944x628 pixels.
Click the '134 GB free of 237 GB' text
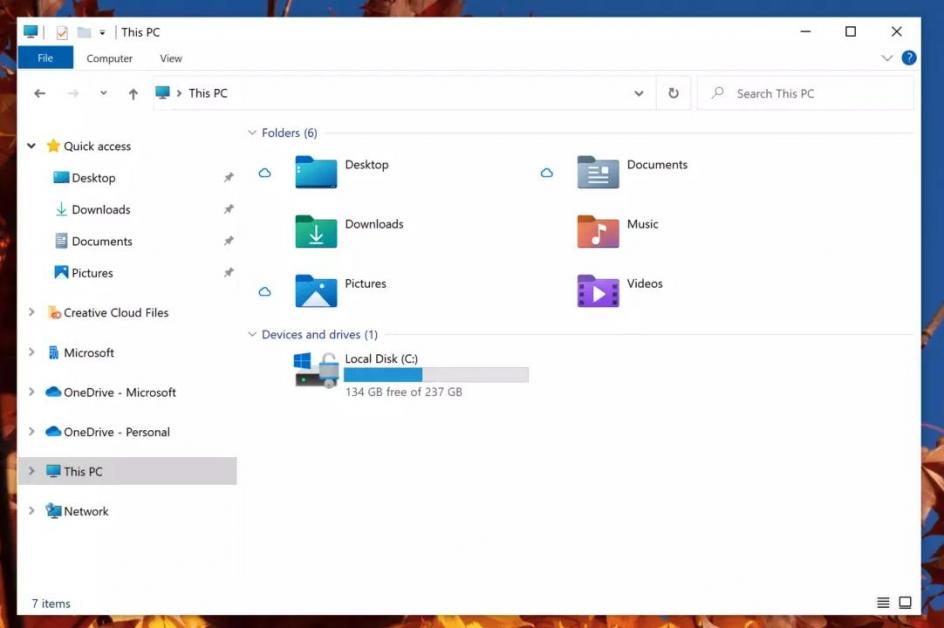(403, 392)
